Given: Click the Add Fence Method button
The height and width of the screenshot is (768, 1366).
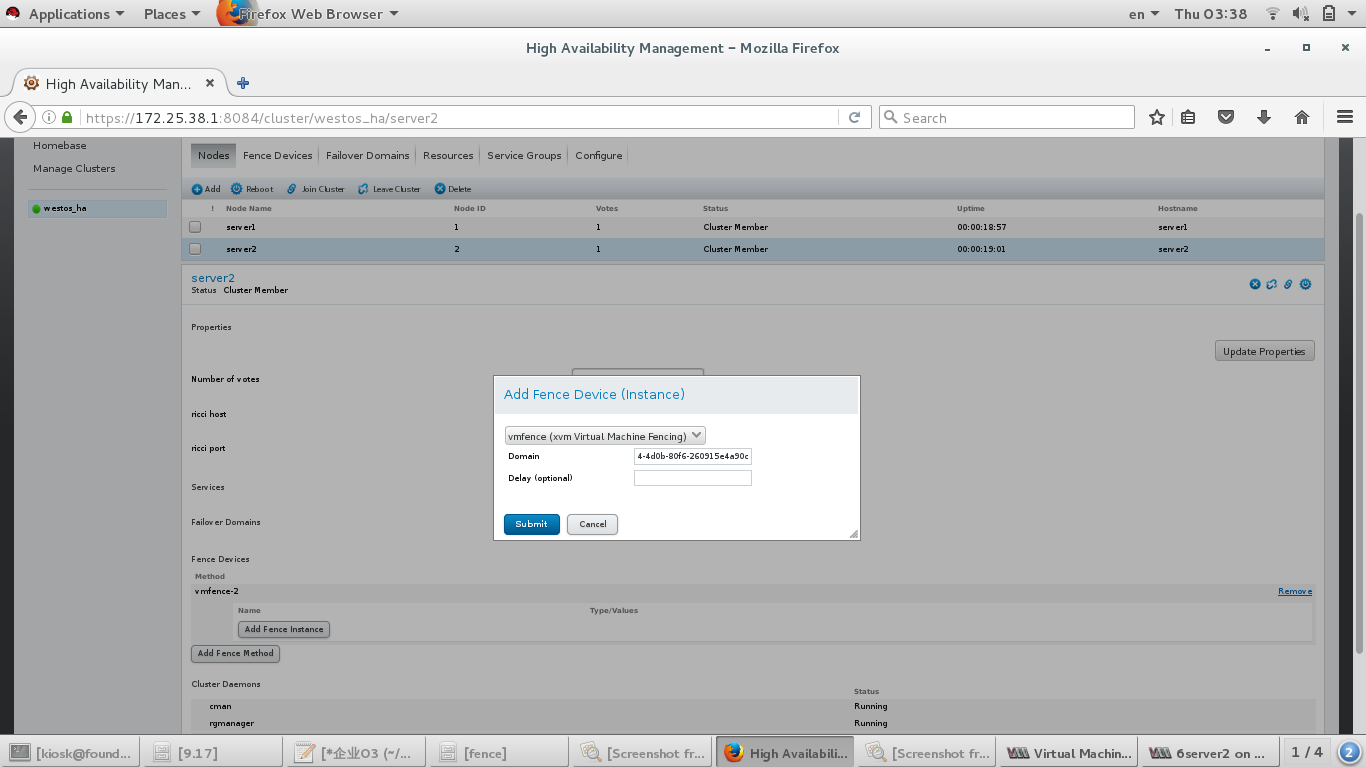Looking at the screenshot, I should pyautogui.click(x=235, y=653).
